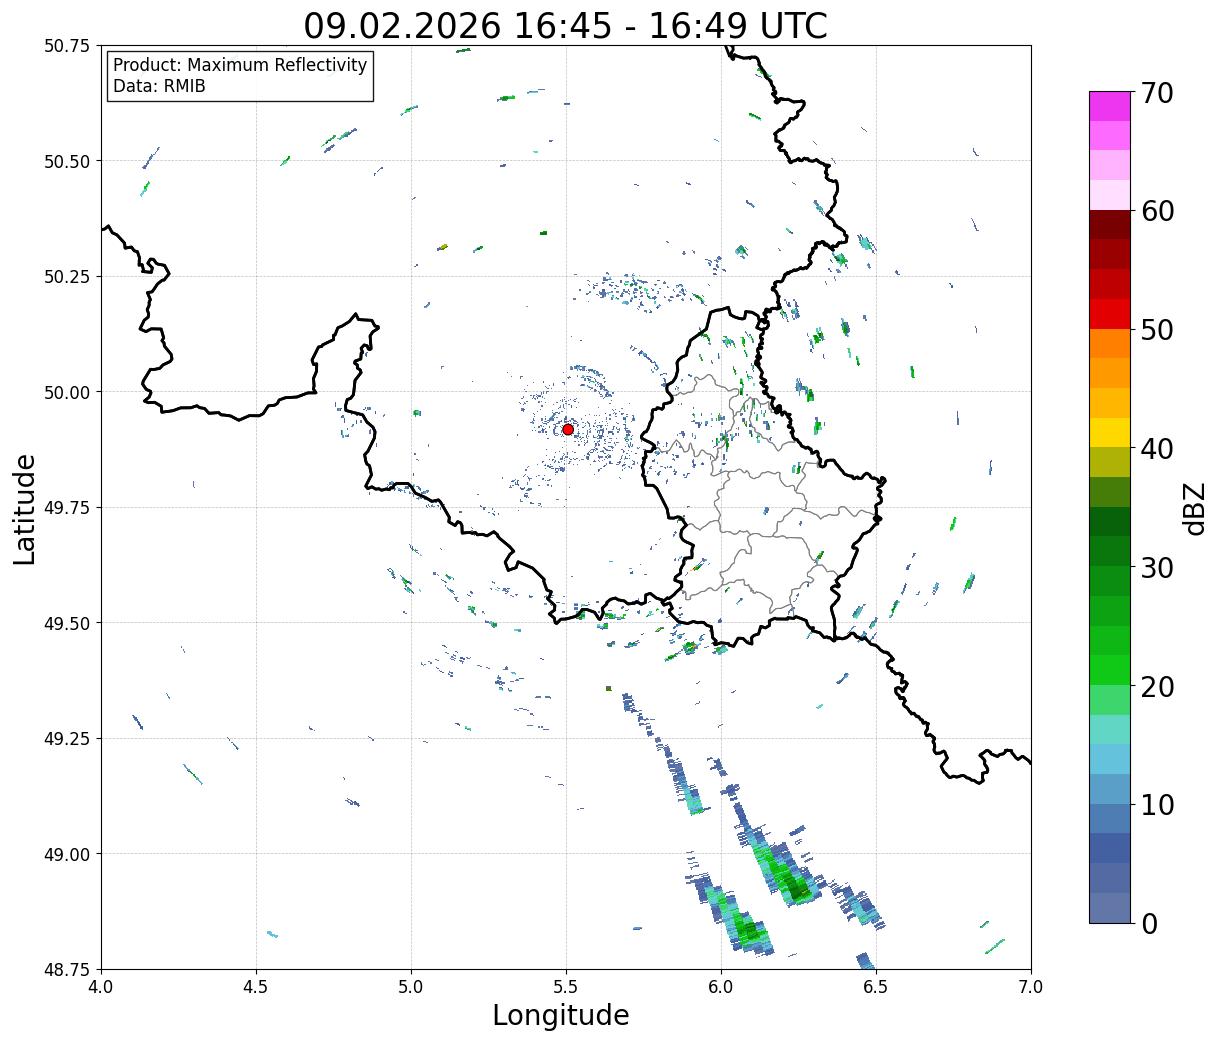This screenshot has width=1219, height=1040.
Task: Click the colorbar tick label 60
Action: point(1157,211)
